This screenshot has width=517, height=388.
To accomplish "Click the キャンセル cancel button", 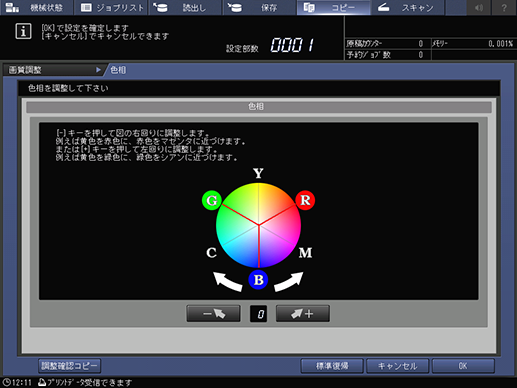I will click(397, 366).
